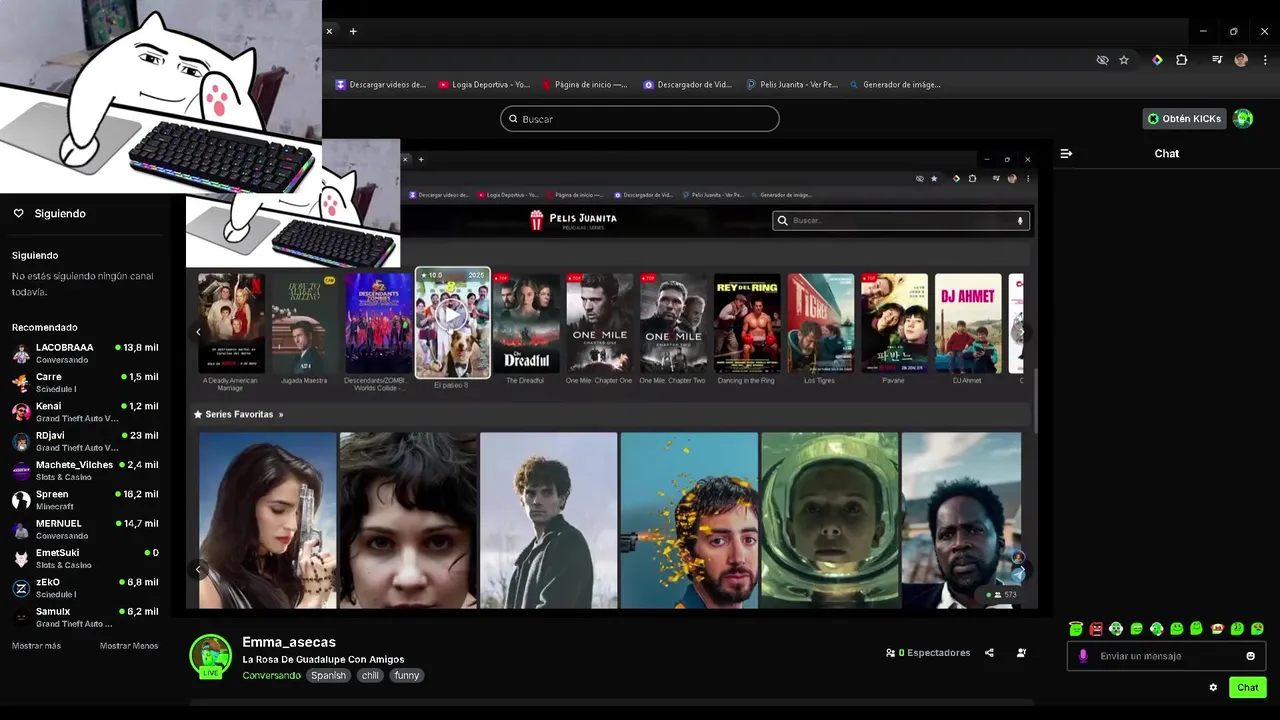The image size is (1280, 720).
Task: Click the heart icon beside Siguiendo
Action: click(x=18, y=213)
